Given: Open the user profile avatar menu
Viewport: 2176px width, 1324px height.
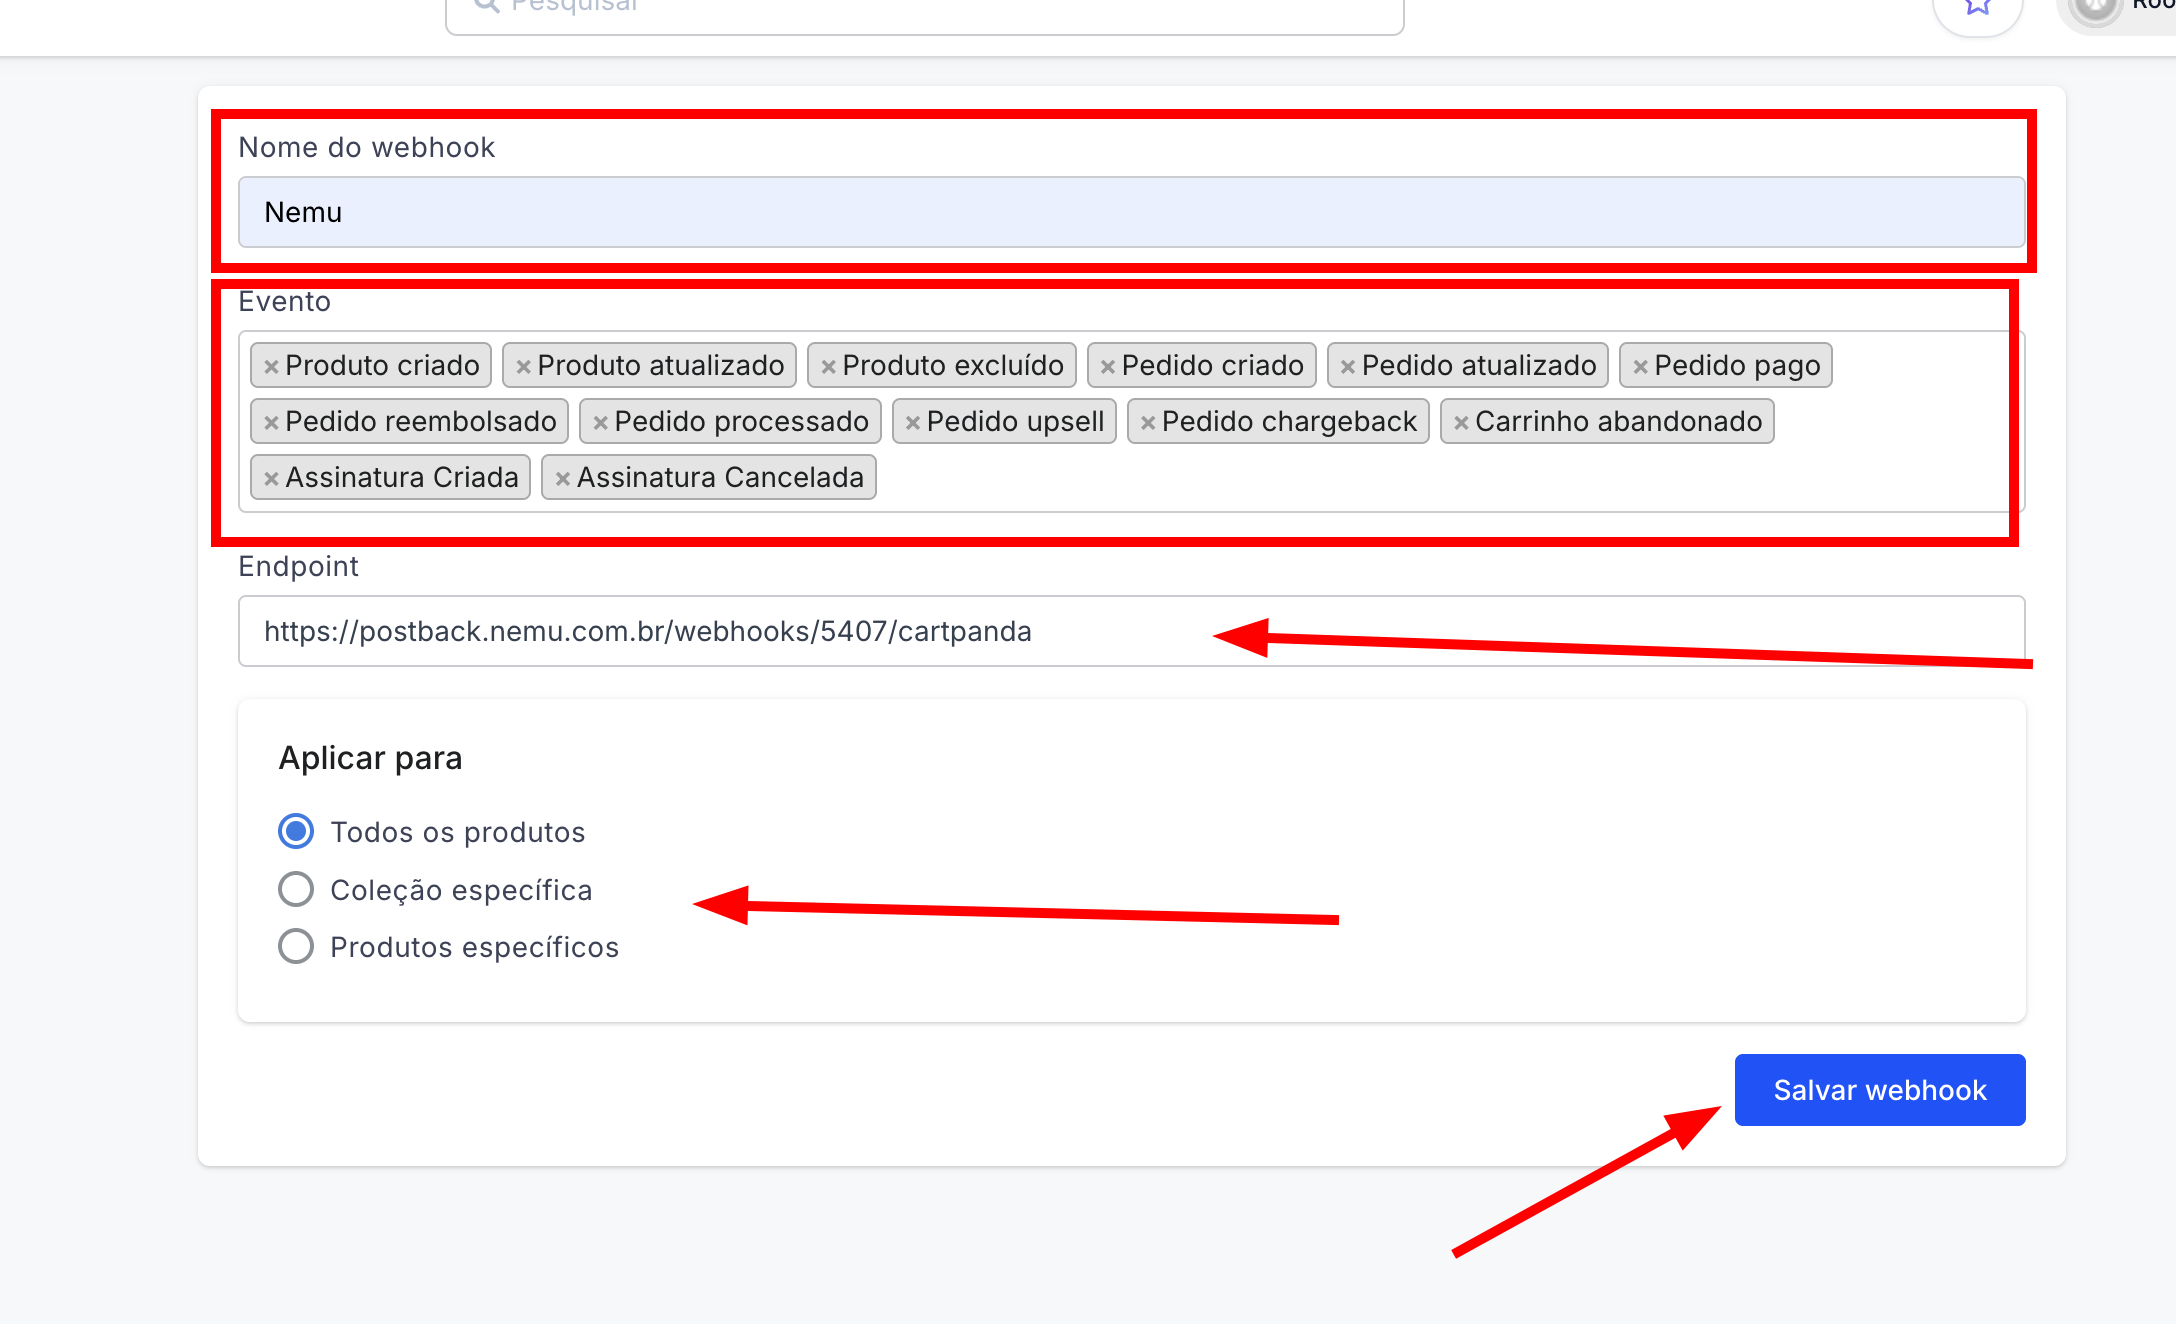Looking at the screenshot, I should pos(2094,10).
